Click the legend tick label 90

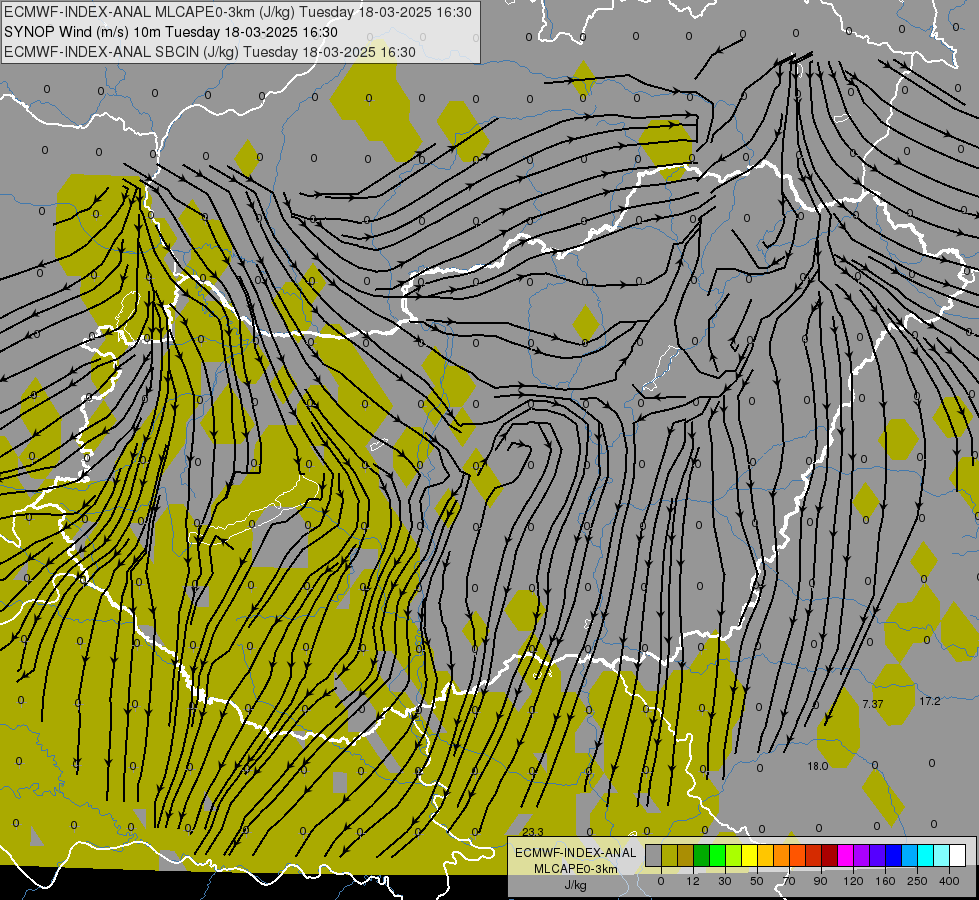pyautogui.click(x=820, y=881)
